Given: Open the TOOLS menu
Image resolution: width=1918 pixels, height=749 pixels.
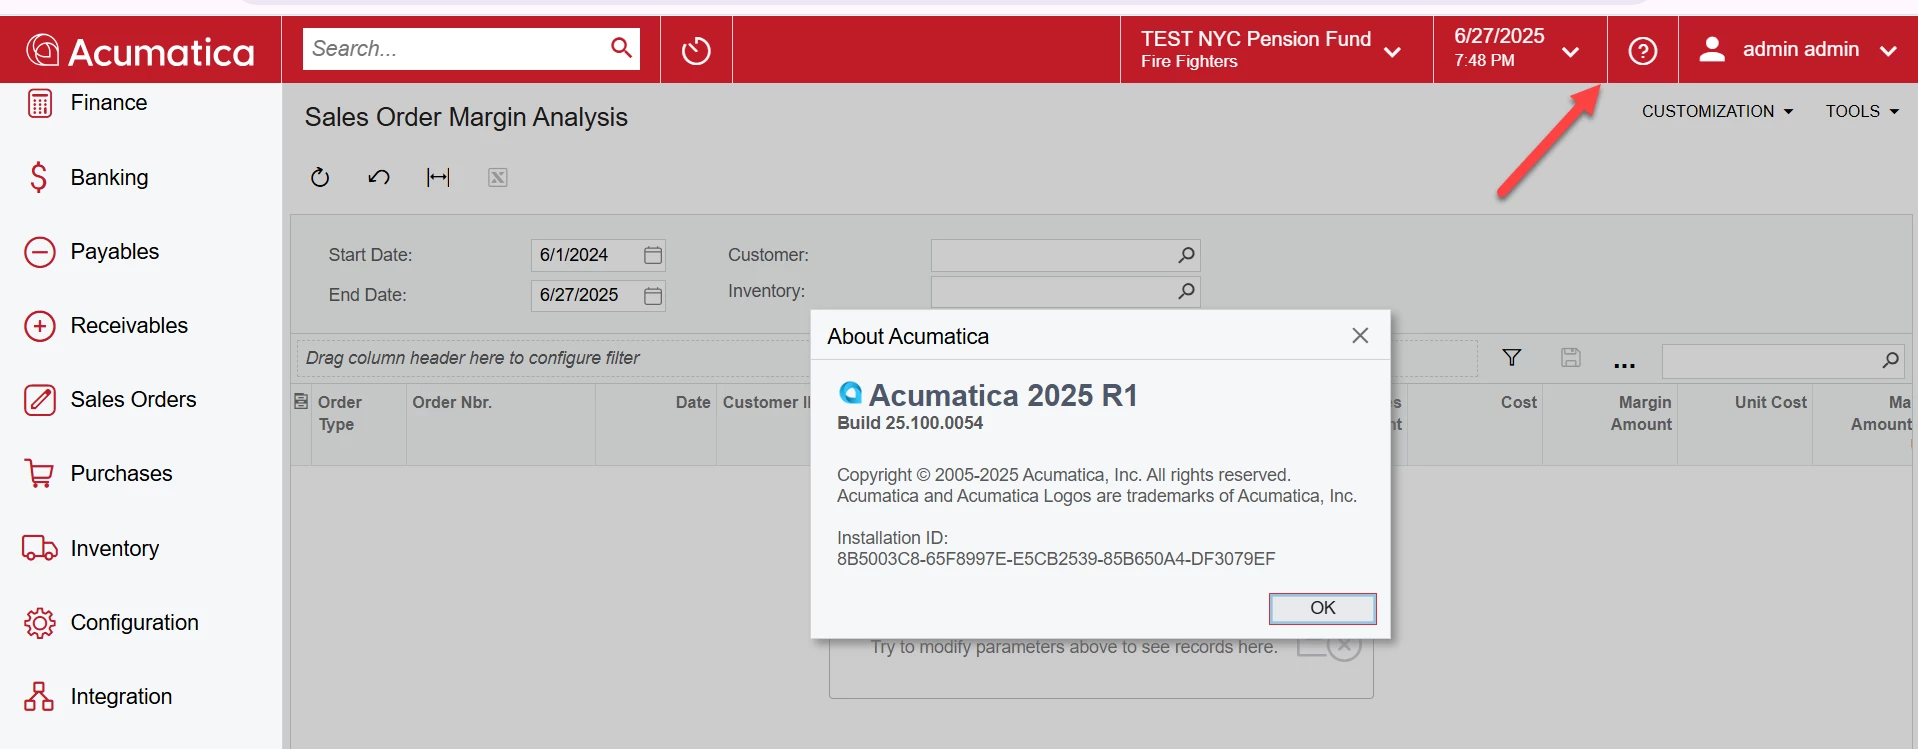Looking at the screenshot, I should point(1862,111).
